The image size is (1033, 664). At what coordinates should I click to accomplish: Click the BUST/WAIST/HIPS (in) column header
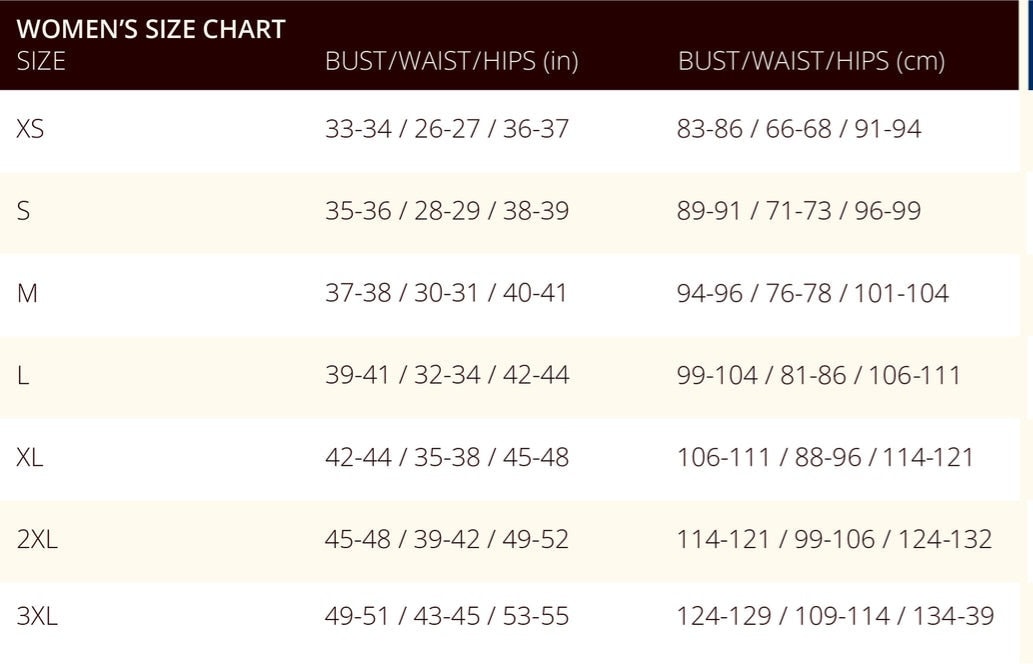(451, 61)
